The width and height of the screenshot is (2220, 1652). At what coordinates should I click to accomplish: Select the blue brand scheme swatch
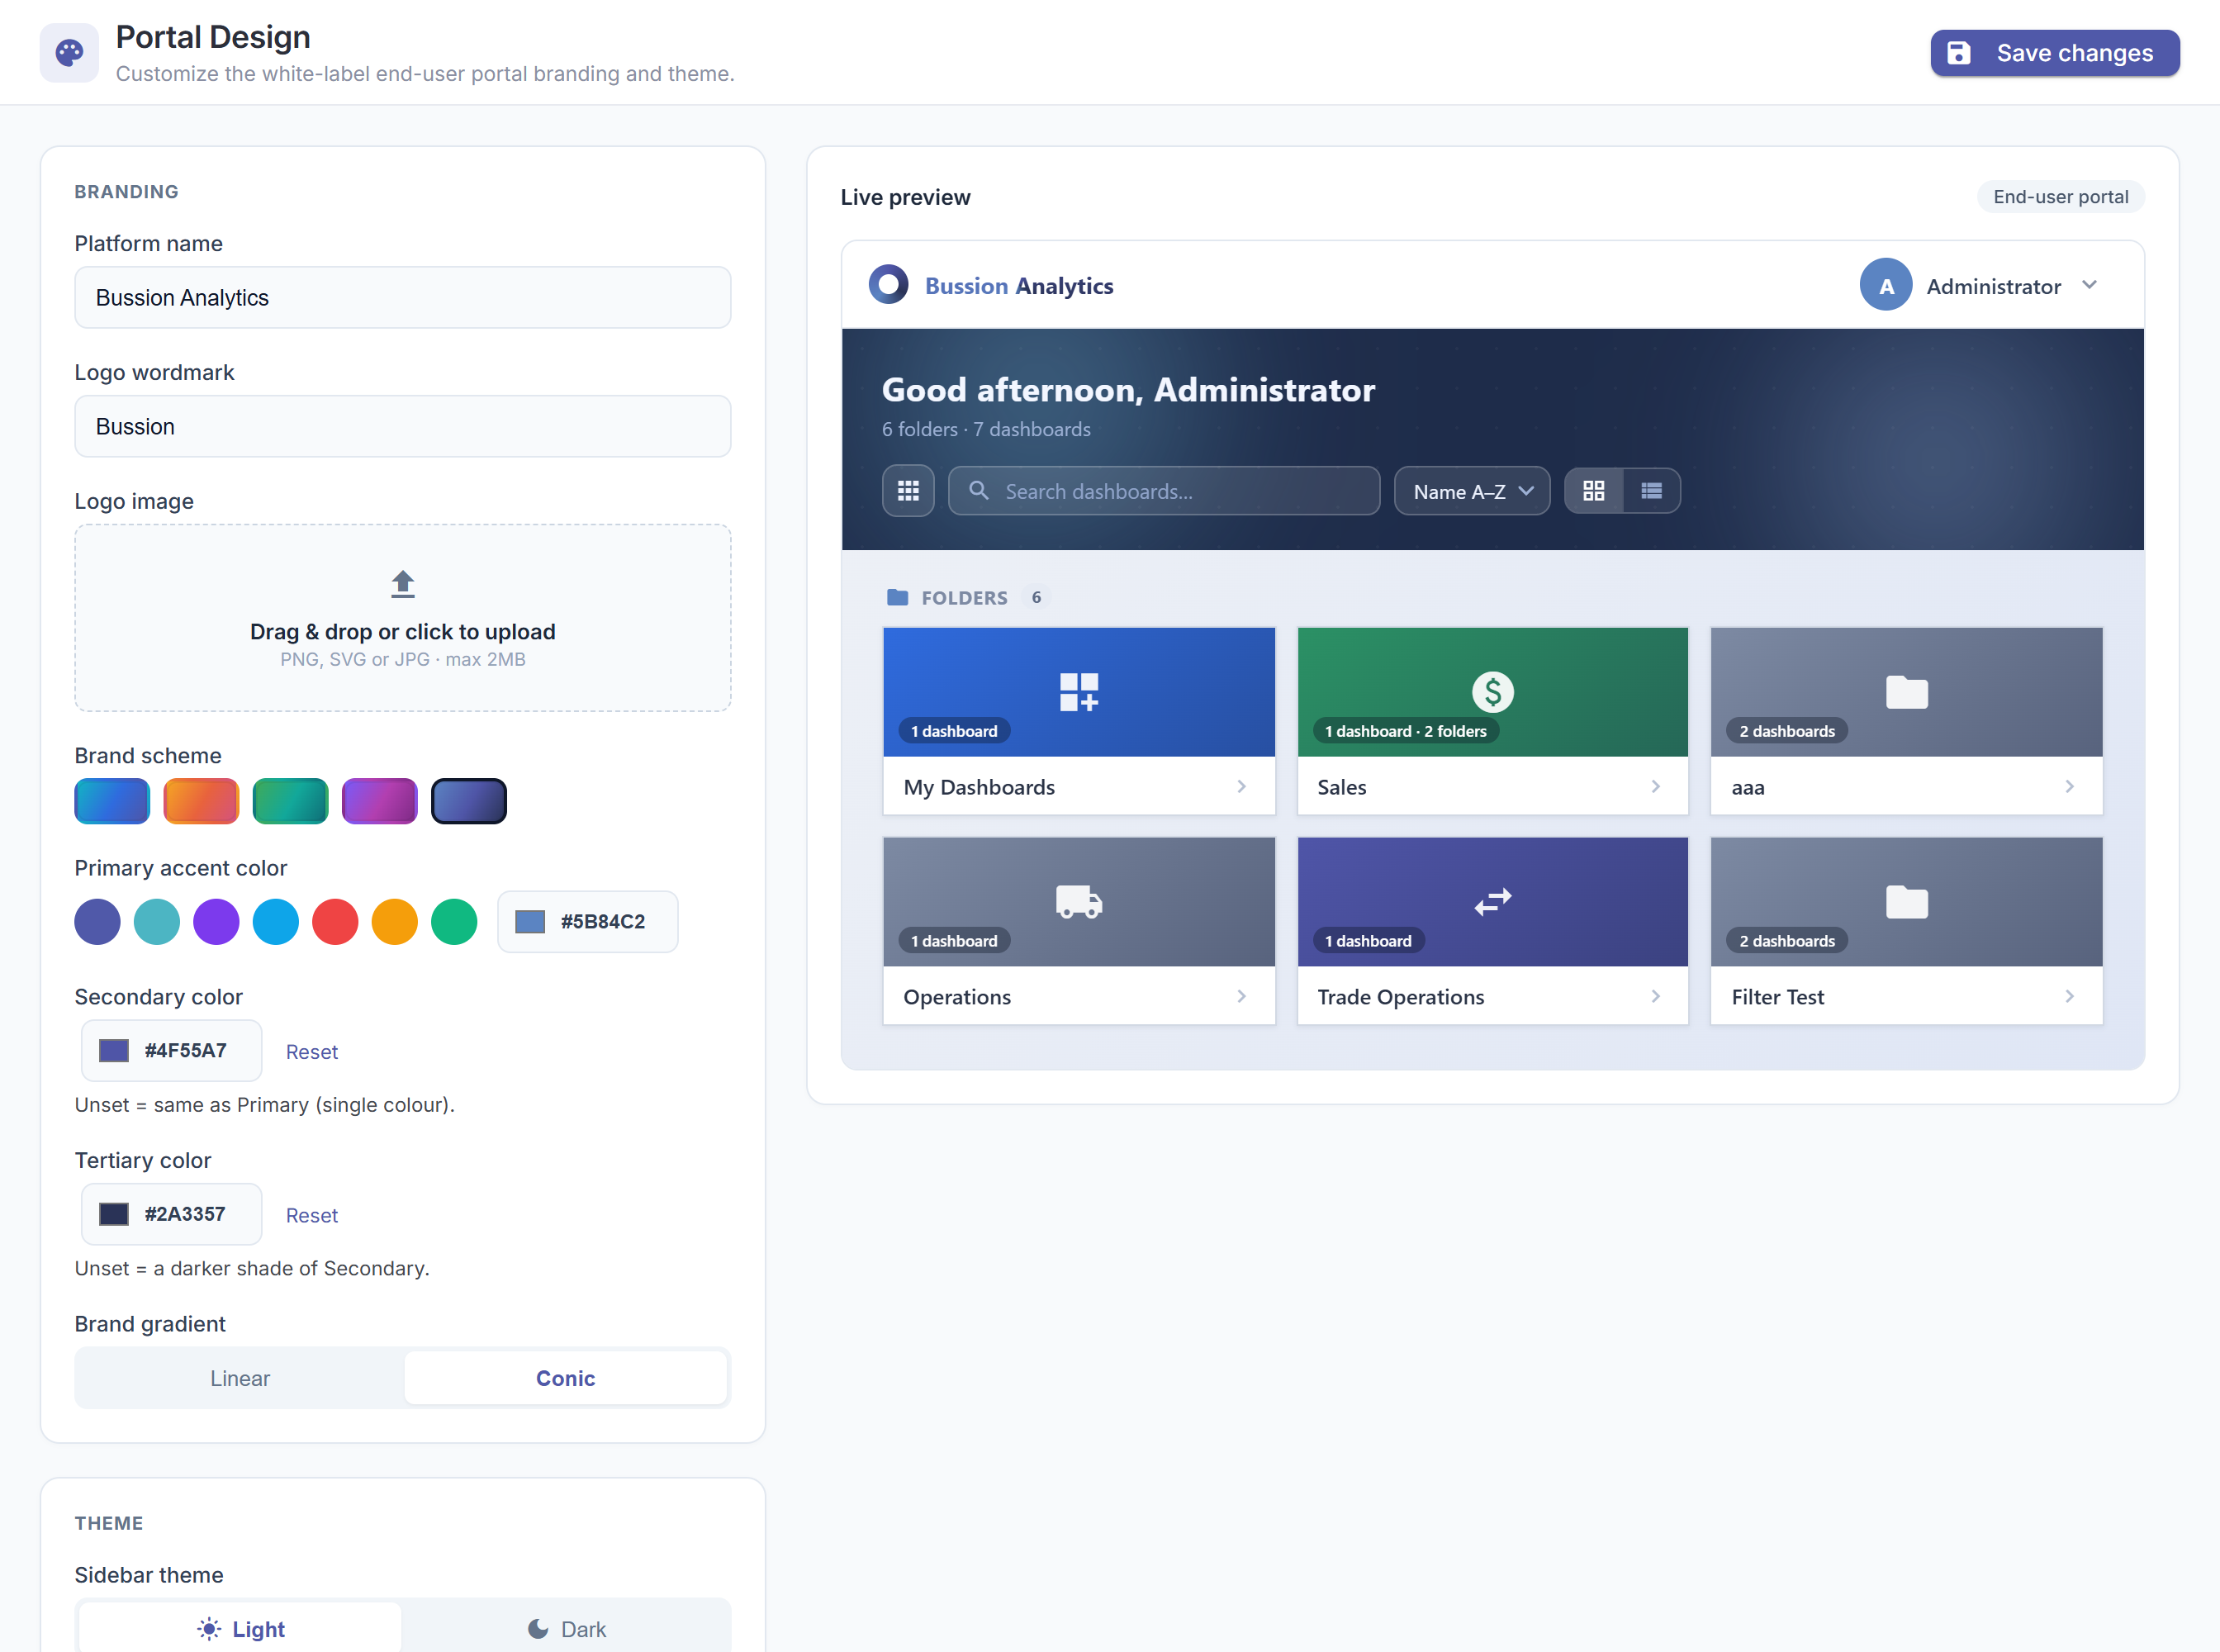coord(112,801)
